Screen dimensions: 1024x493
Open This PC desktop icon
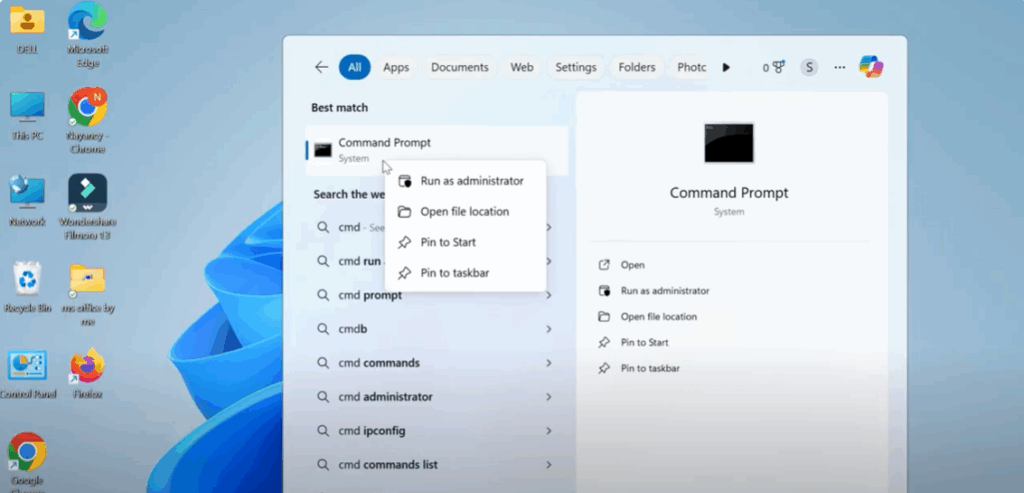click(27, 116)
